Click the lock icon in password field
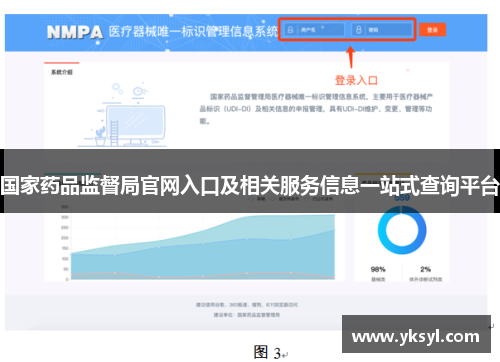 [359, 30]
